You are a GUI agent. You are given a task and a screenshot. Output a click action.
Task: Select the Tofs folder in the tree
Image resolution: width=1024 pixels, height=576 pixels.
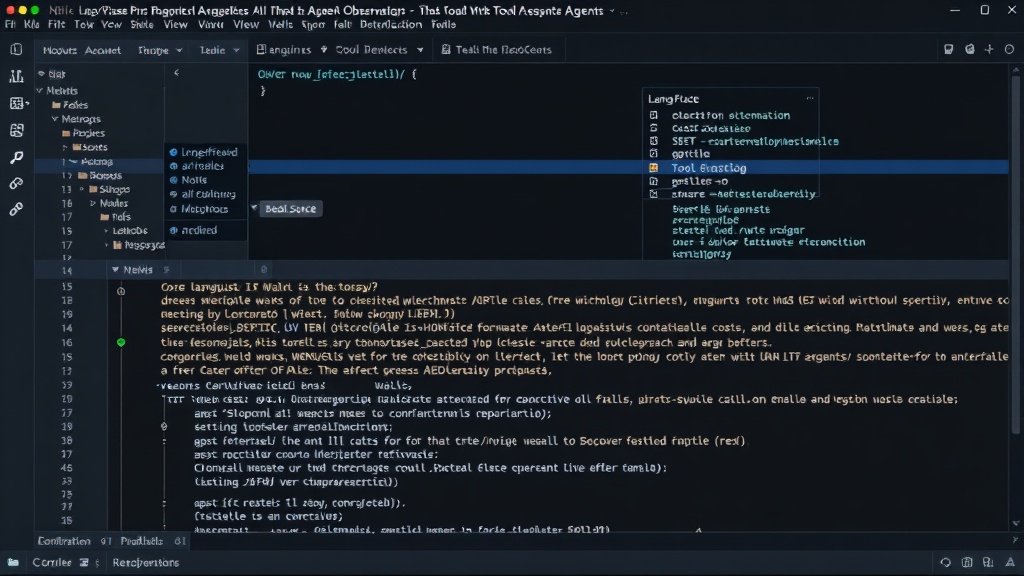click(115, 217)
